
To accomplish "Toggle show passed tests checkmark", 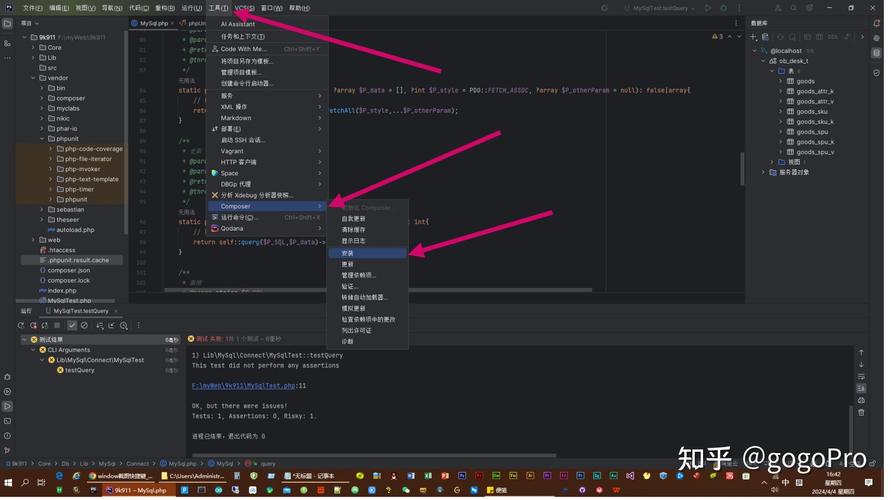I will click(72, 327).
